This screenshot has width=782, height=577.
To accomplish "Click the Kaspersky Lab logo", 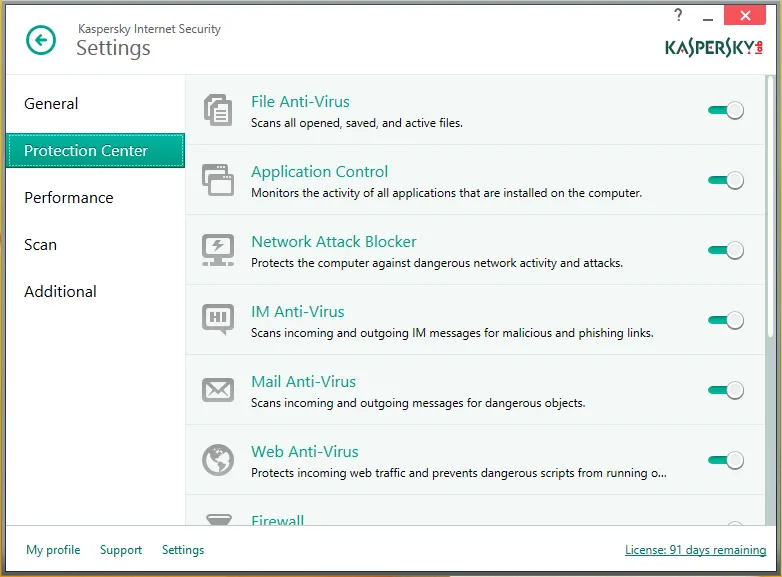I will tap(714, 47).
